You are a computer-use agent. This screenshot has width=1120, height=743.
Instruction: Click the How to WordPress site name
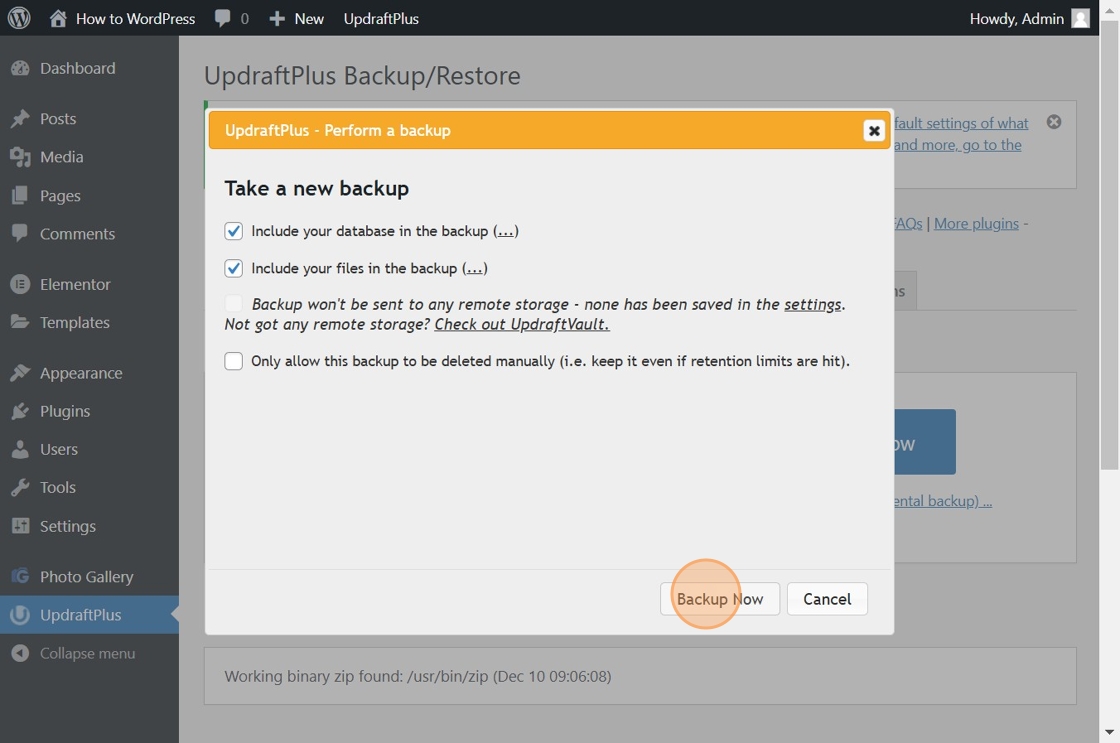pyautogui.click(x=136, y=19)
